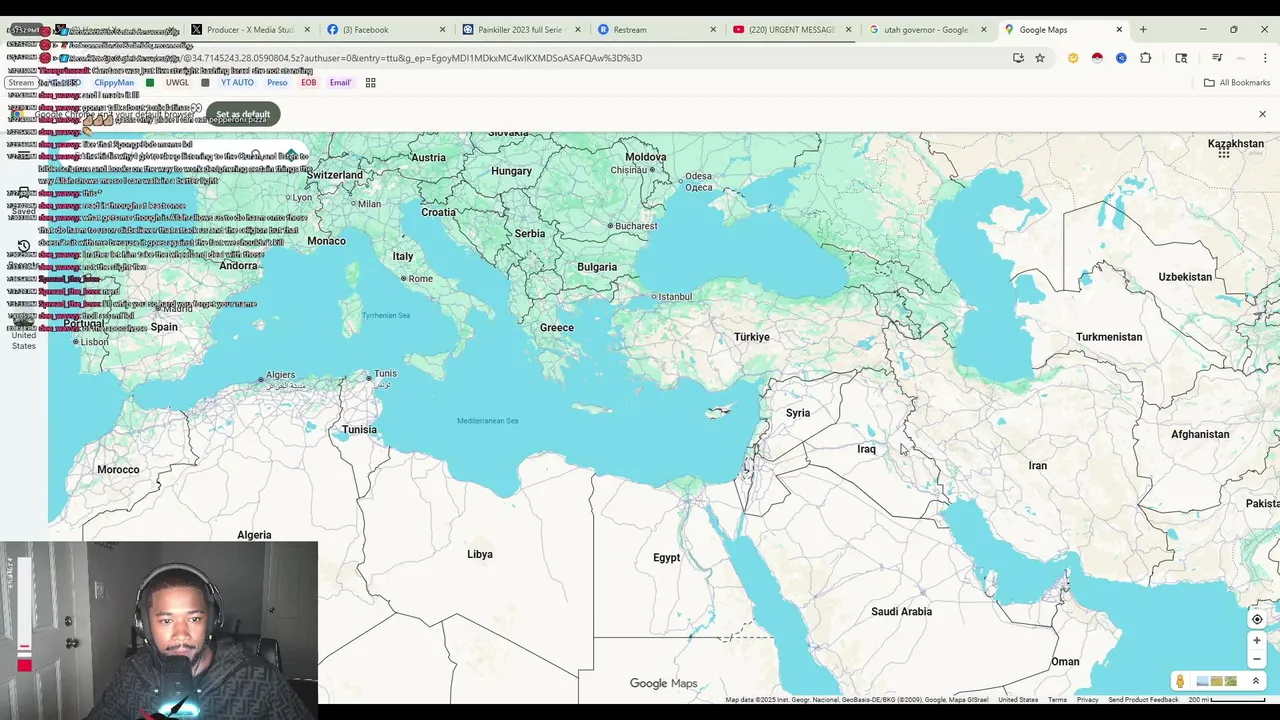Click the Tunis city marker
Screen dimensions: 1280x720
(x=368, y=379)
